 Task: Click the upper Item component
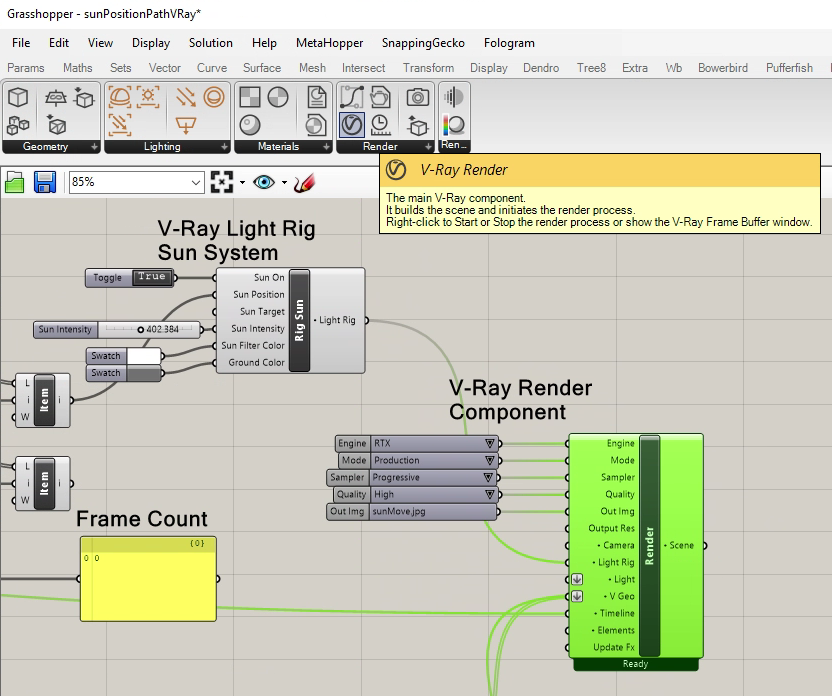pos(44,400)
